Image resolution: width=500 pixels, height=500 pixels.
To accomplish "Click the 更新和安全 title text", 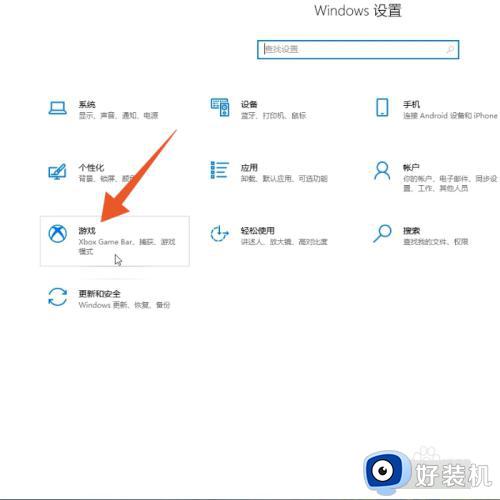I will (99, 294).
